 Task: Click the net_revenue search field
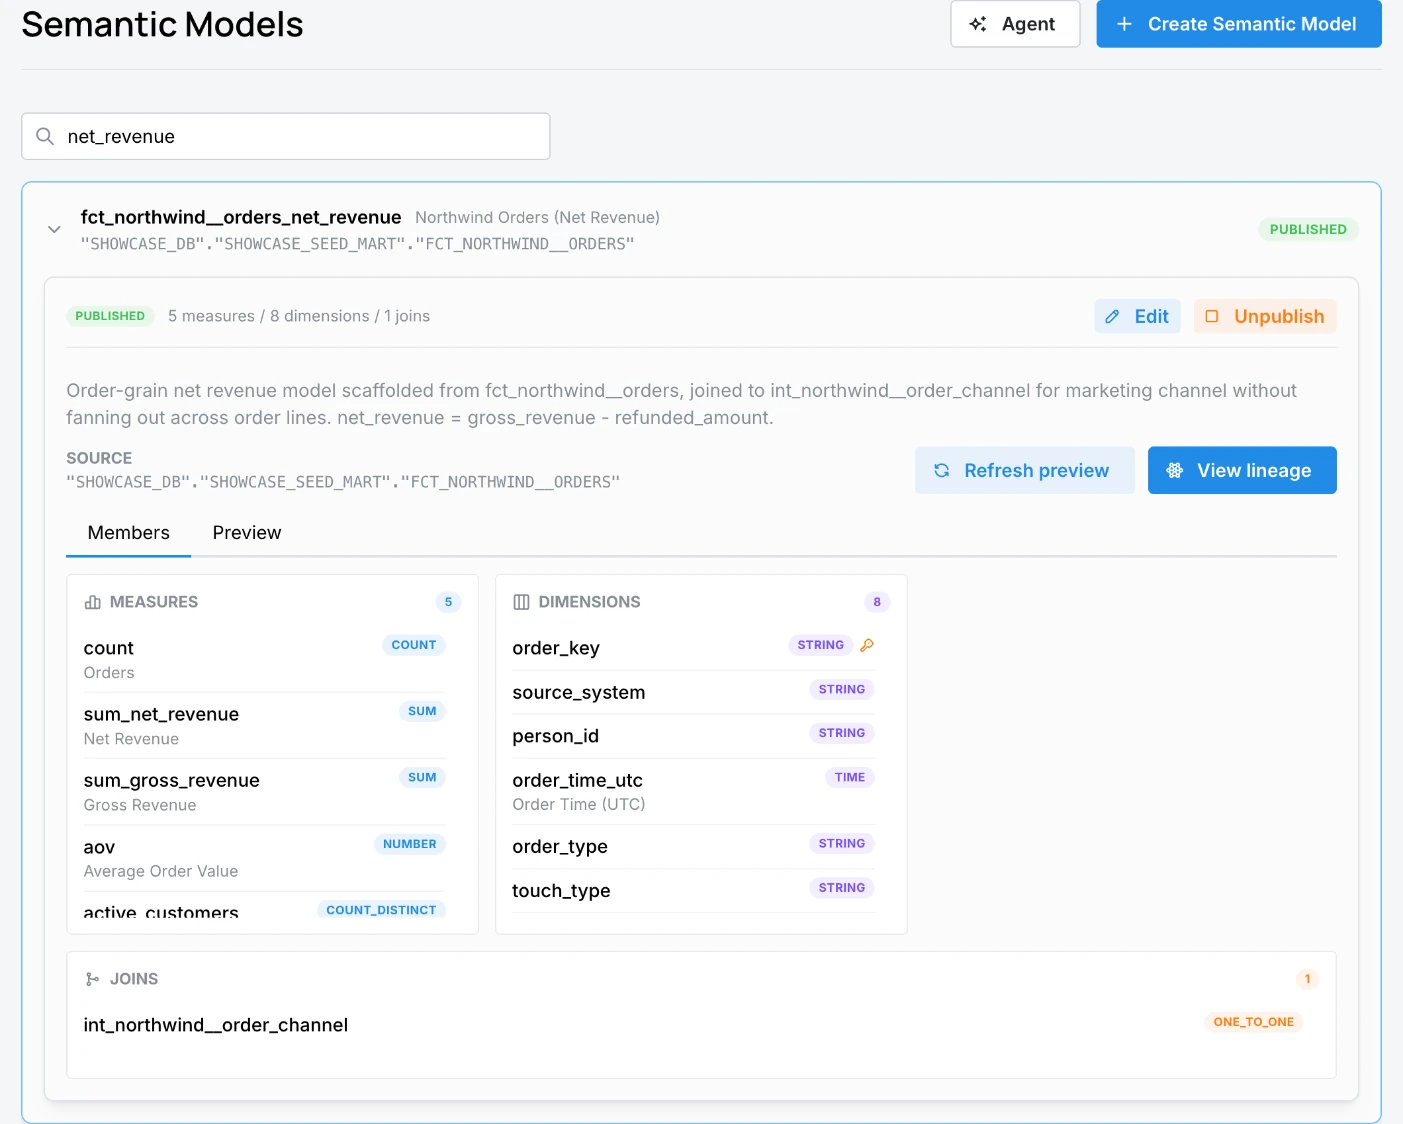(286, 136)
